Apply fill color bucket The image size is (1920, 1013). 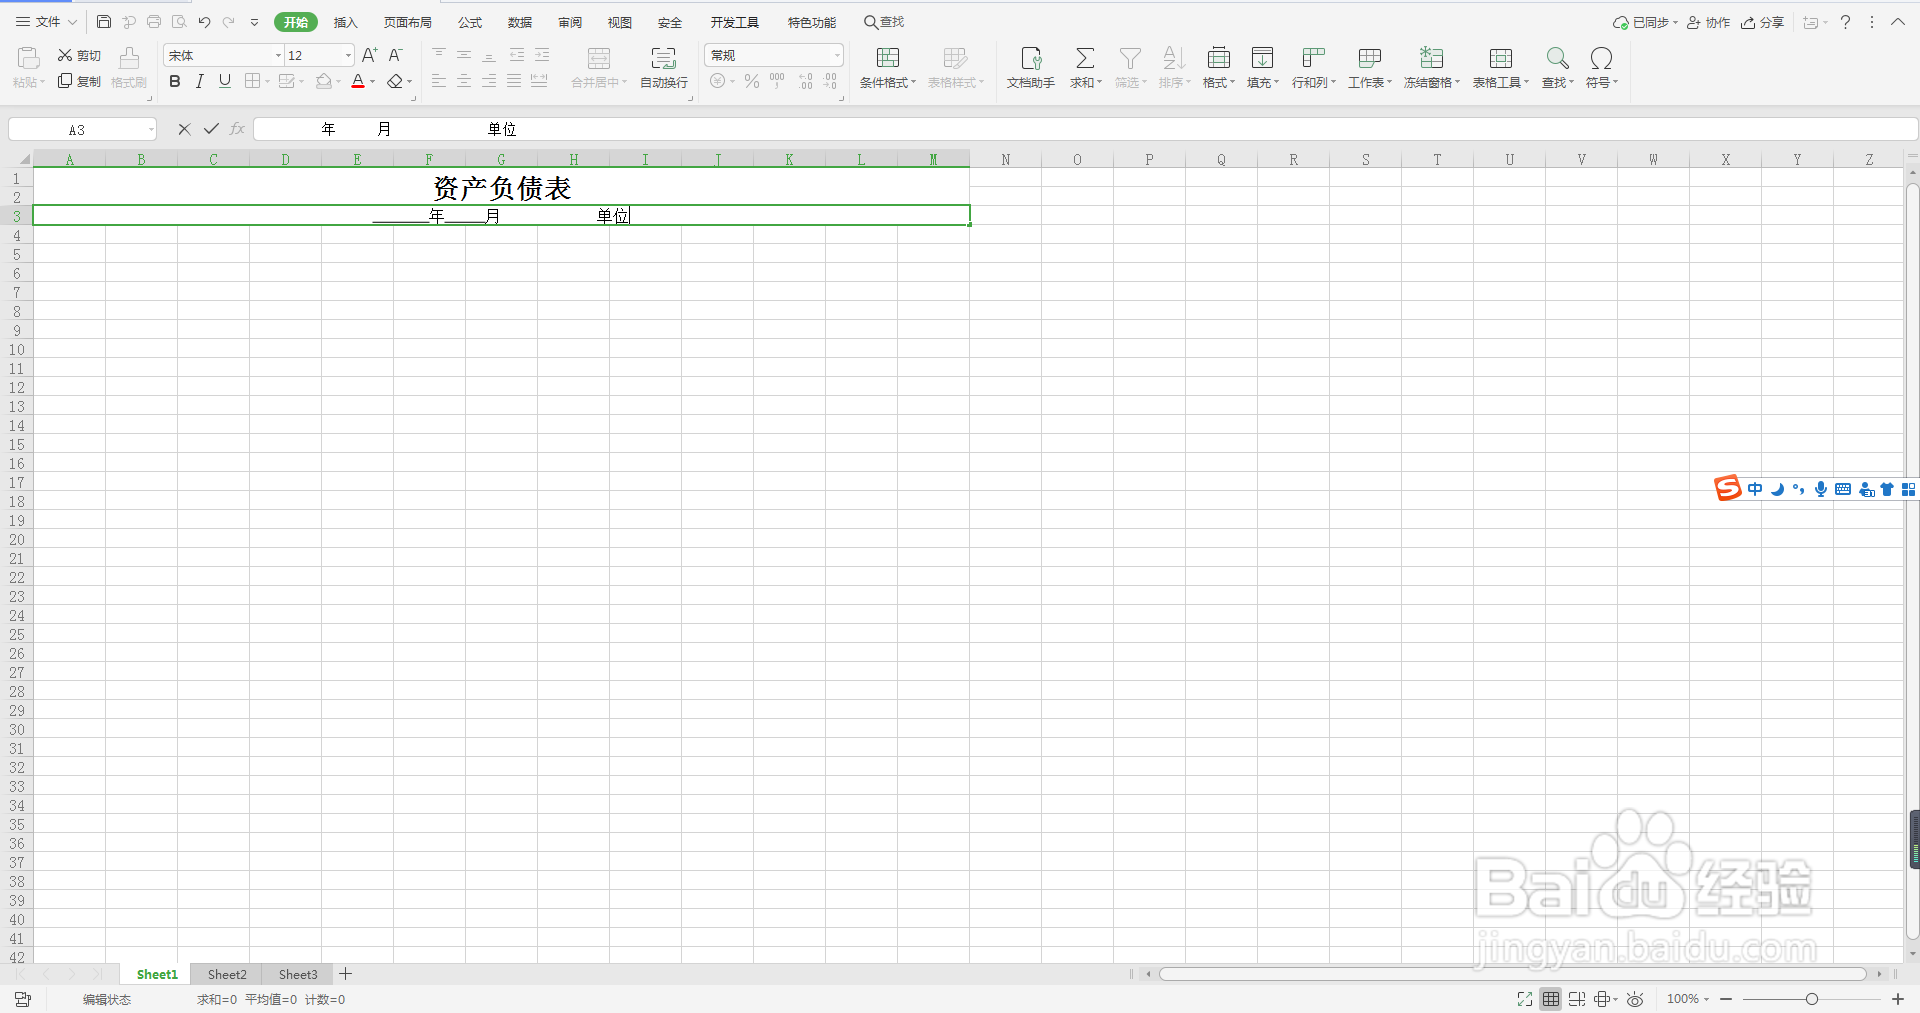click(x=323, y=81)
